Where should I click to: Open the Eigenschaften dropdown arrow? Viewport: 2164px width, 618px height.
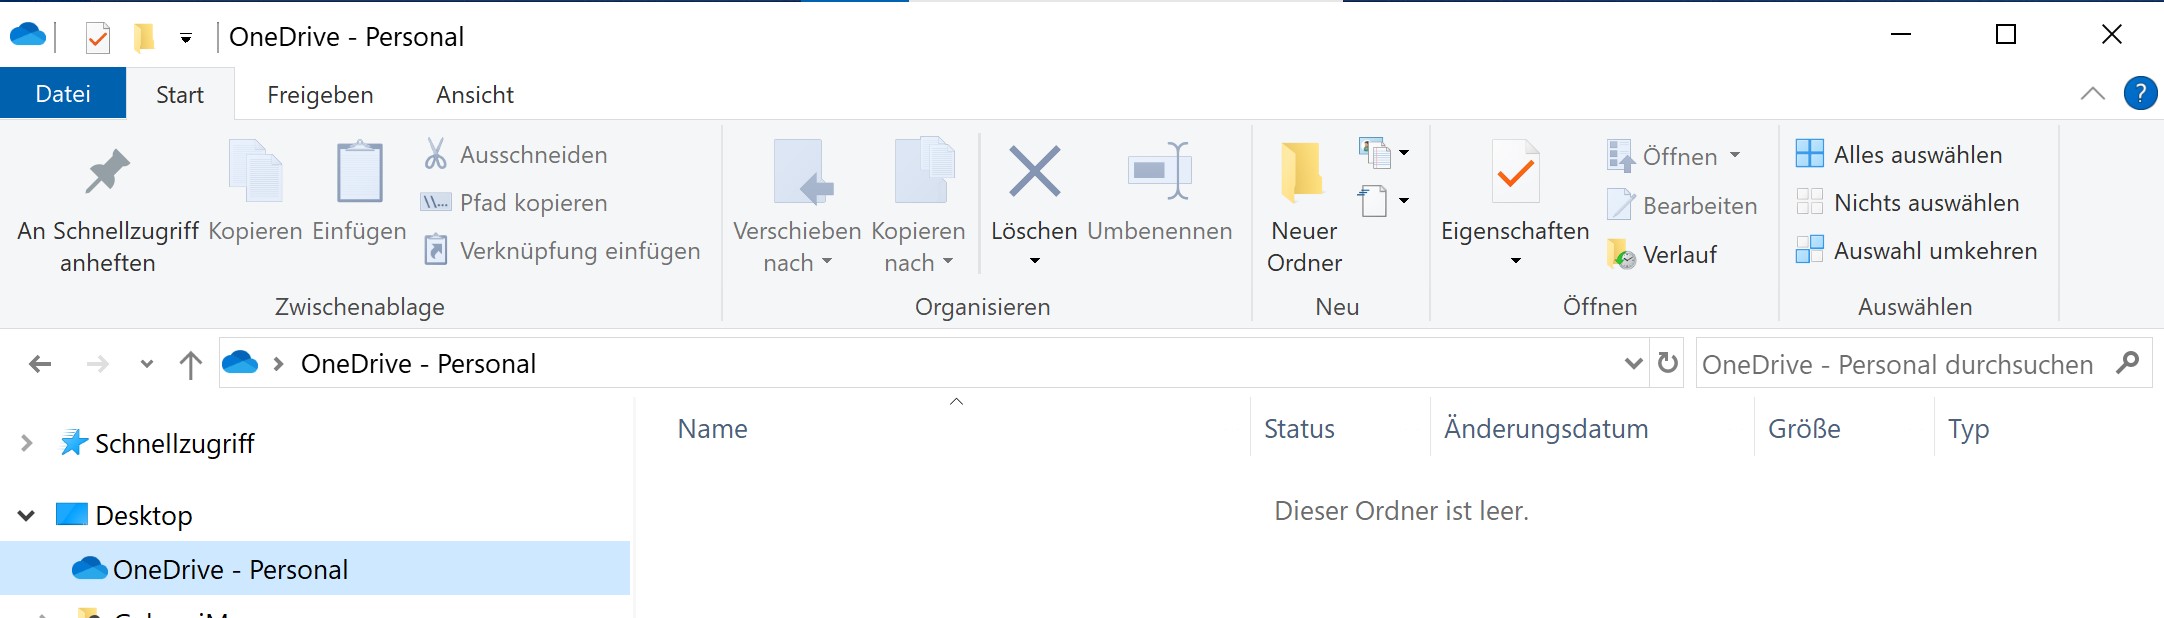1515,261
